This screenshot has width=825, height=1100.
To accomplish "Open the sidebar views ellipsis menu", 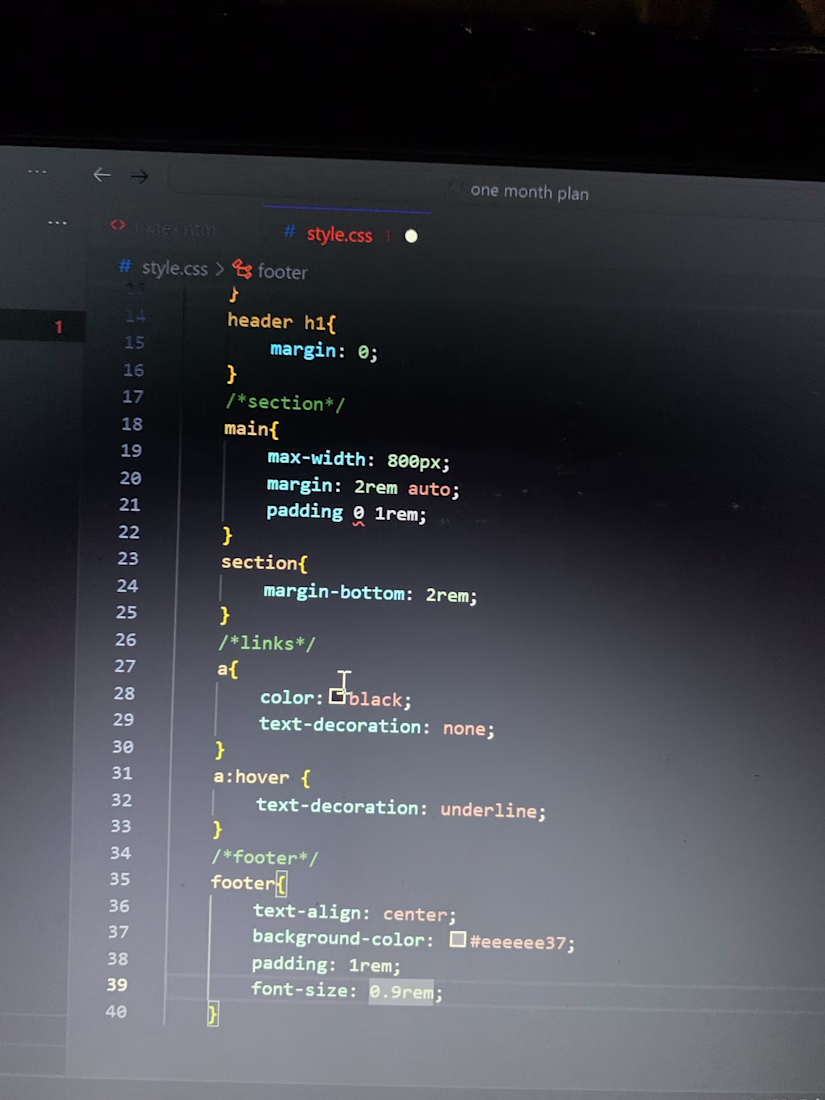I will tap(58, 223).
